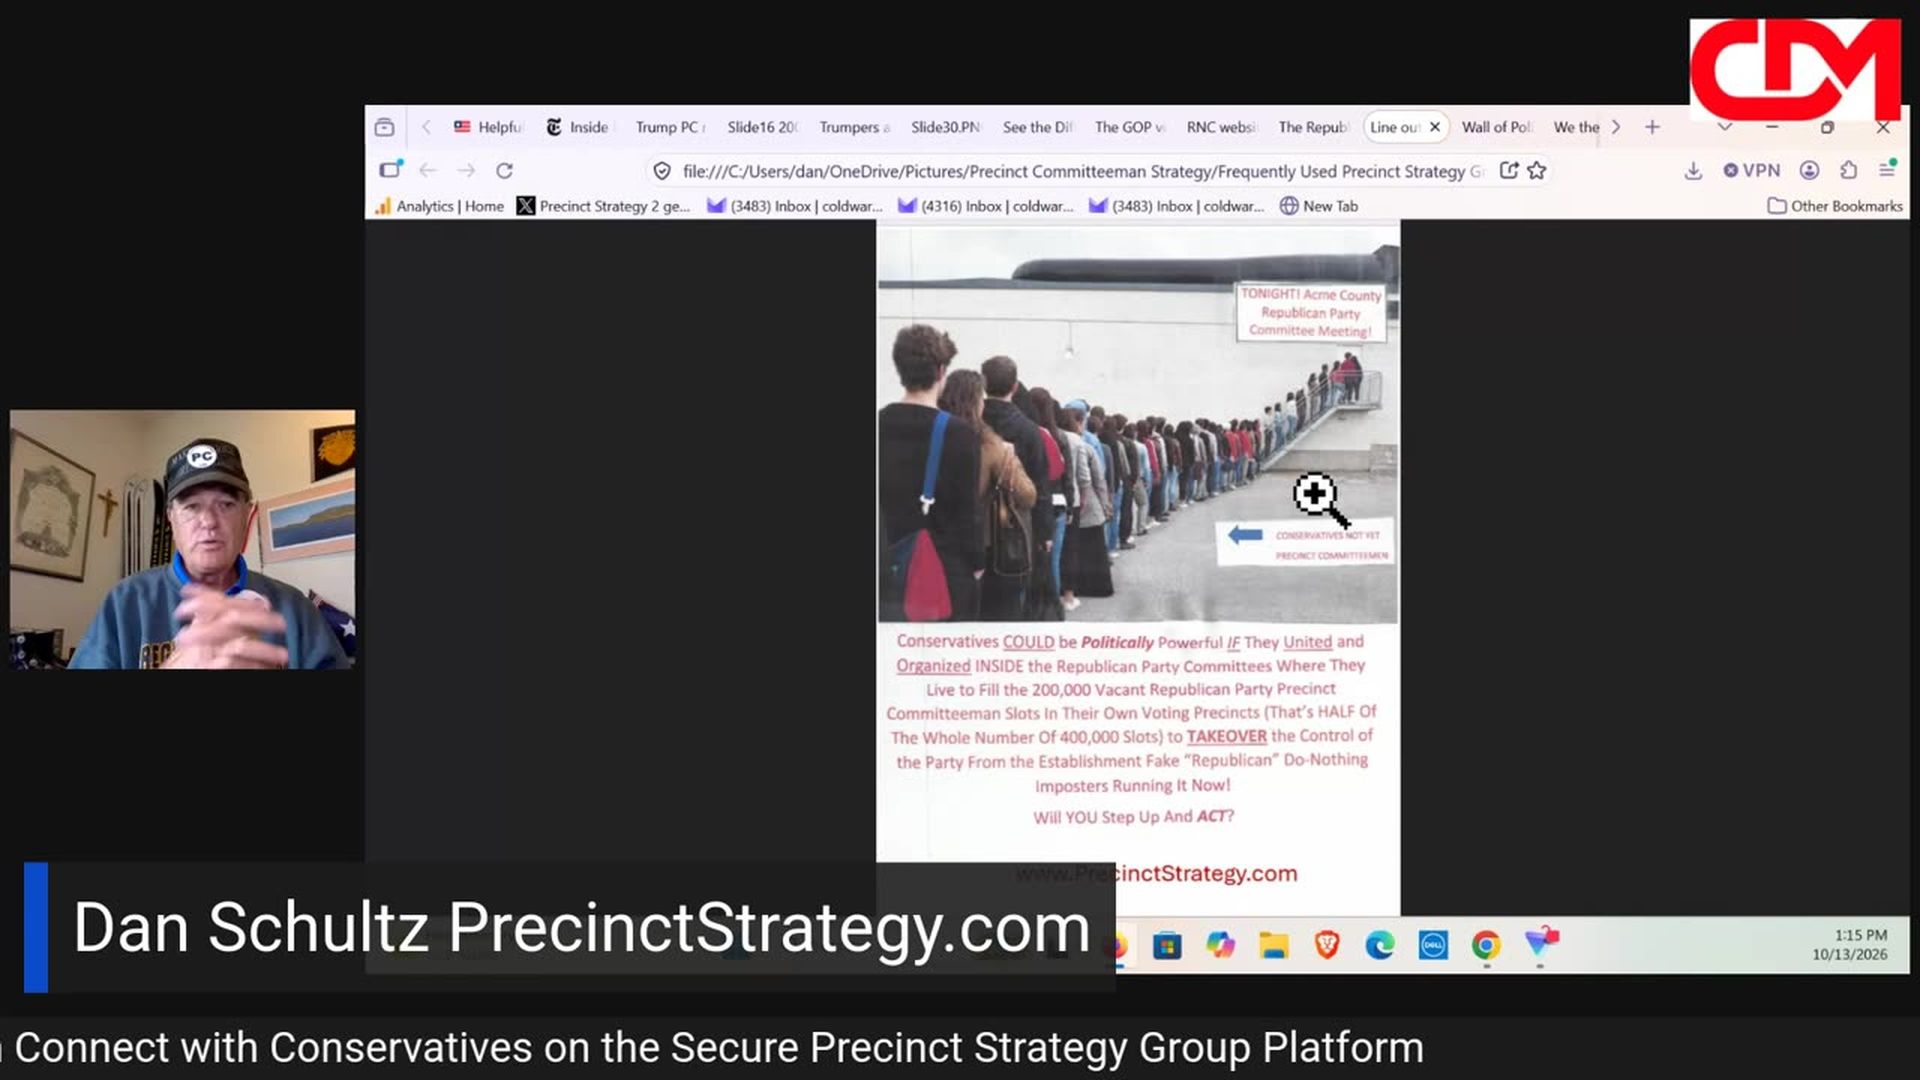The height and width of the screenshot is (1080, 1920).
Task: Open the browser hamburger menu
Action: pyautogui.click(x=1887, y=170)
